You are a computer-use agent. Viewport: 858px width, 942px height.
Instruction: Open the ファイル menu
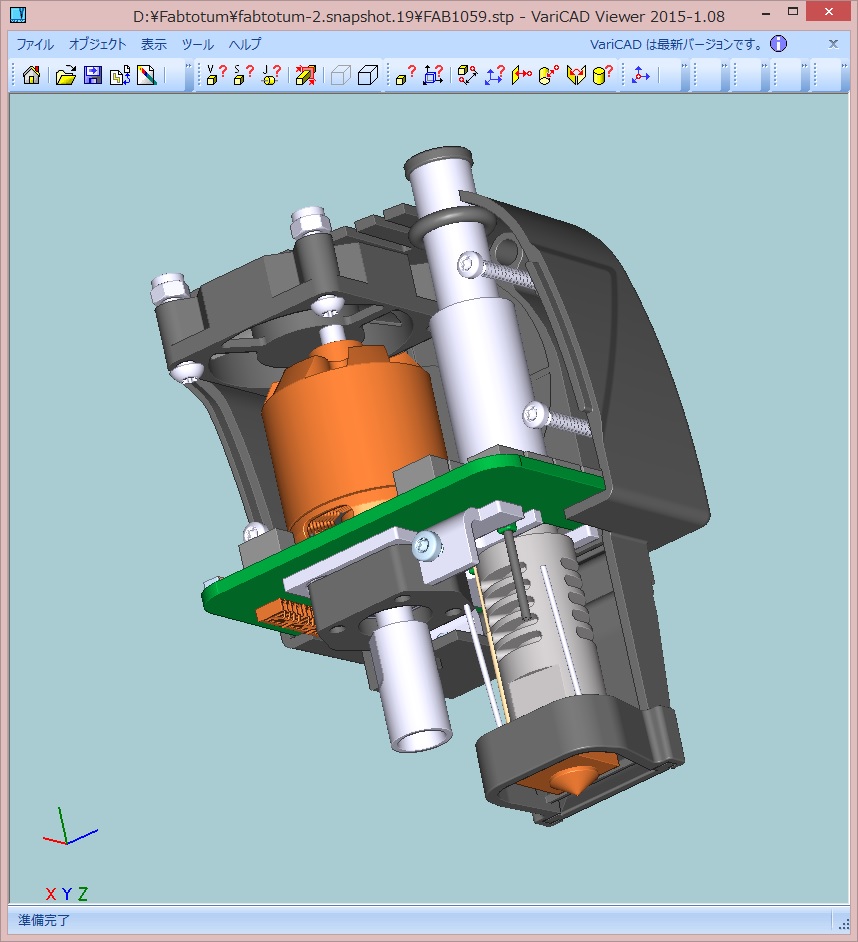[x=35, y=44]
